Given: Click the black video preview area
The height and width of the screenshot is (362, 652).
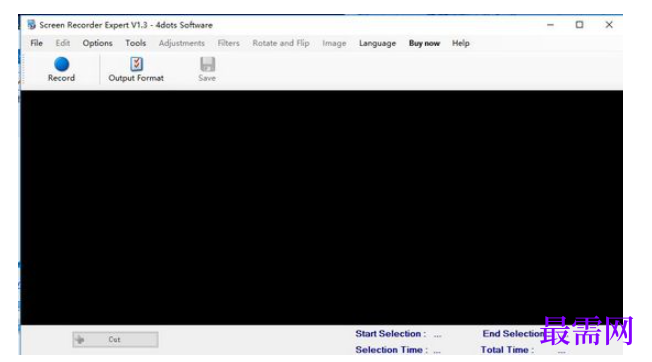Looking at the screenshot, I should (321, 207).
